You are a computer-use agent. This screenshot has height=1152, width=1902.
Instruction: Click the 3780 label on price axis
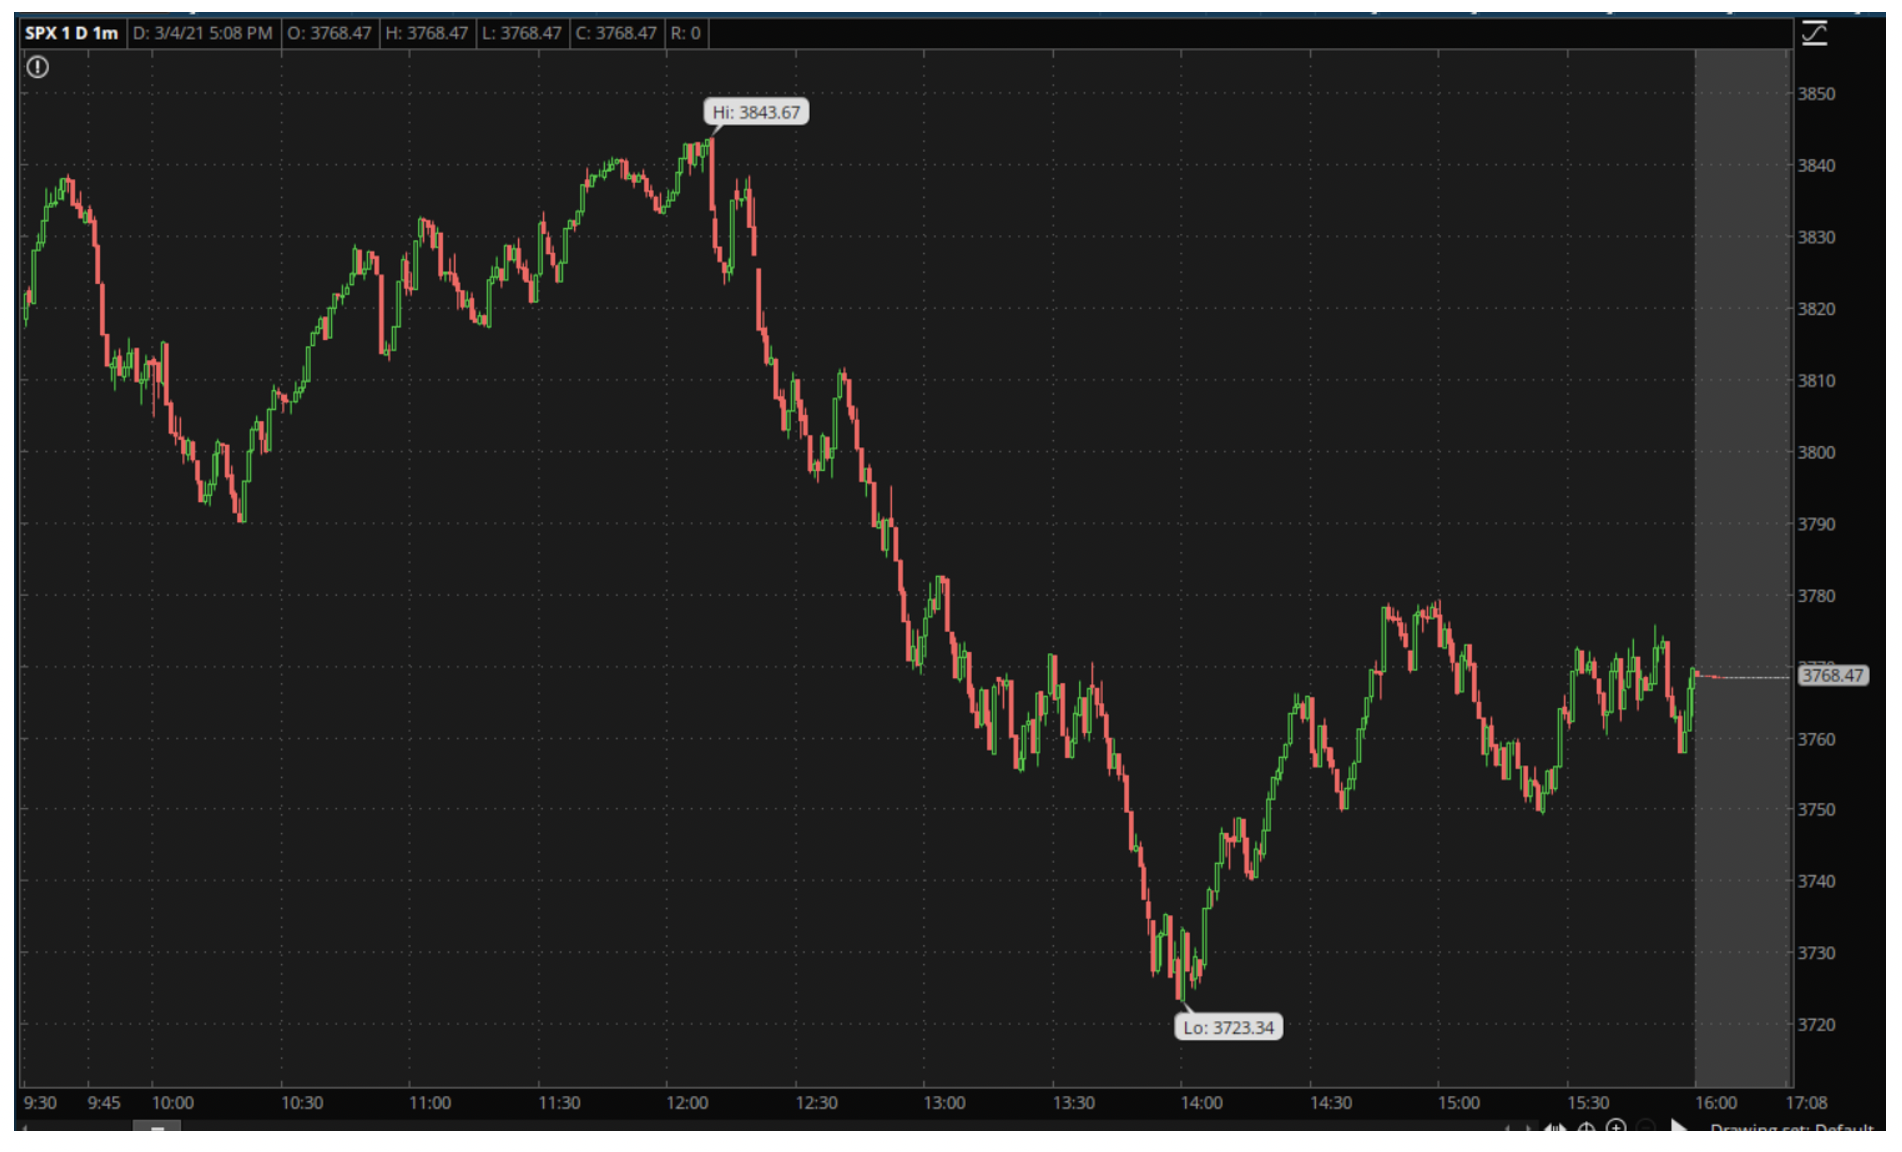click(1817, 596)
